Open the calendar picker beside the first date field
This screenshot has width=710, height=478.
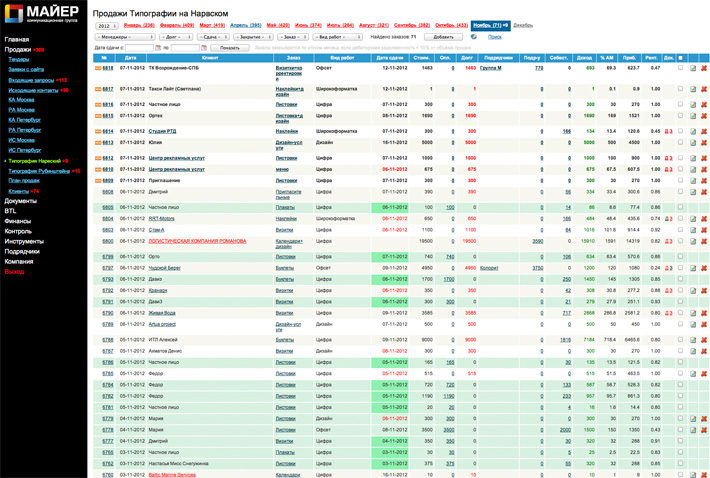tap(158, 47)
